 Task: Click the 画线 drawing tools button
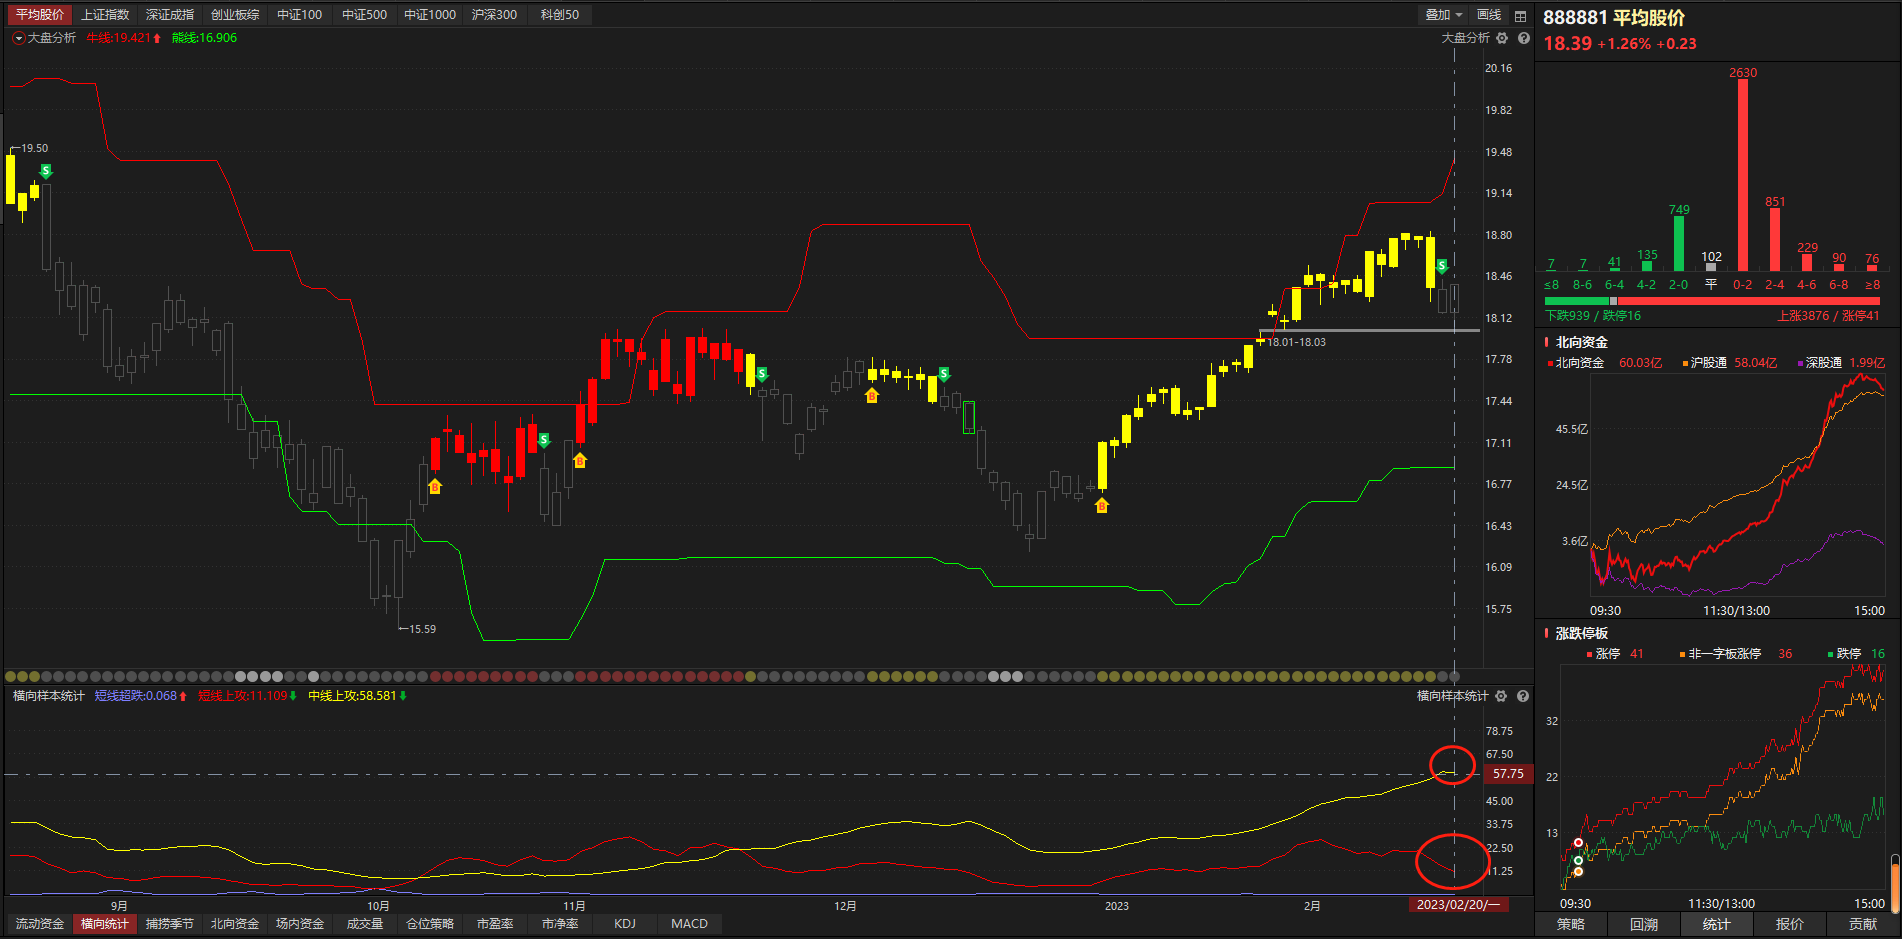1489,15
